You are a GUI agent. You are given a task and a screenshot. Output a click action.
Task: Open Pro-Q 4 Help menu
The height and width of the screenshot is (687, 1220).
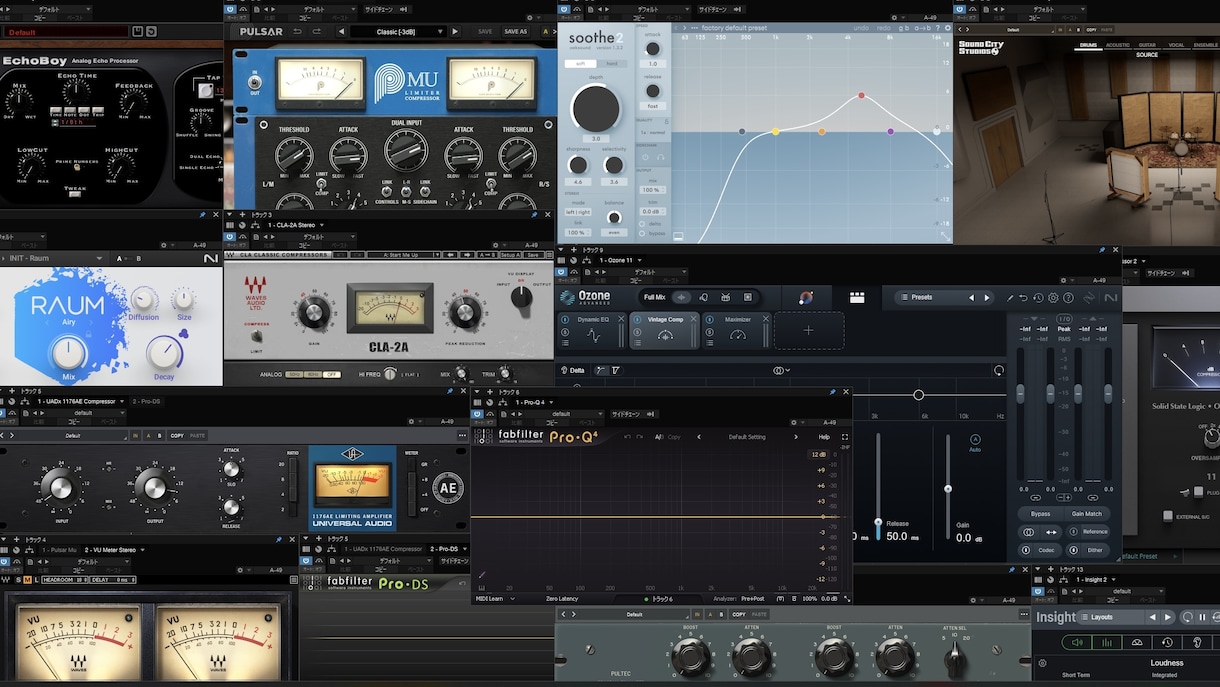pos(824,437)
